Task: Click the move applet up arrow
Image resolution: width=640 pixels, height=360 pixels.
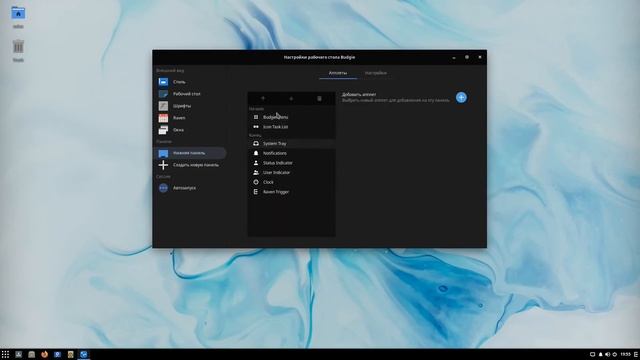Action: (x=263, y=98)
